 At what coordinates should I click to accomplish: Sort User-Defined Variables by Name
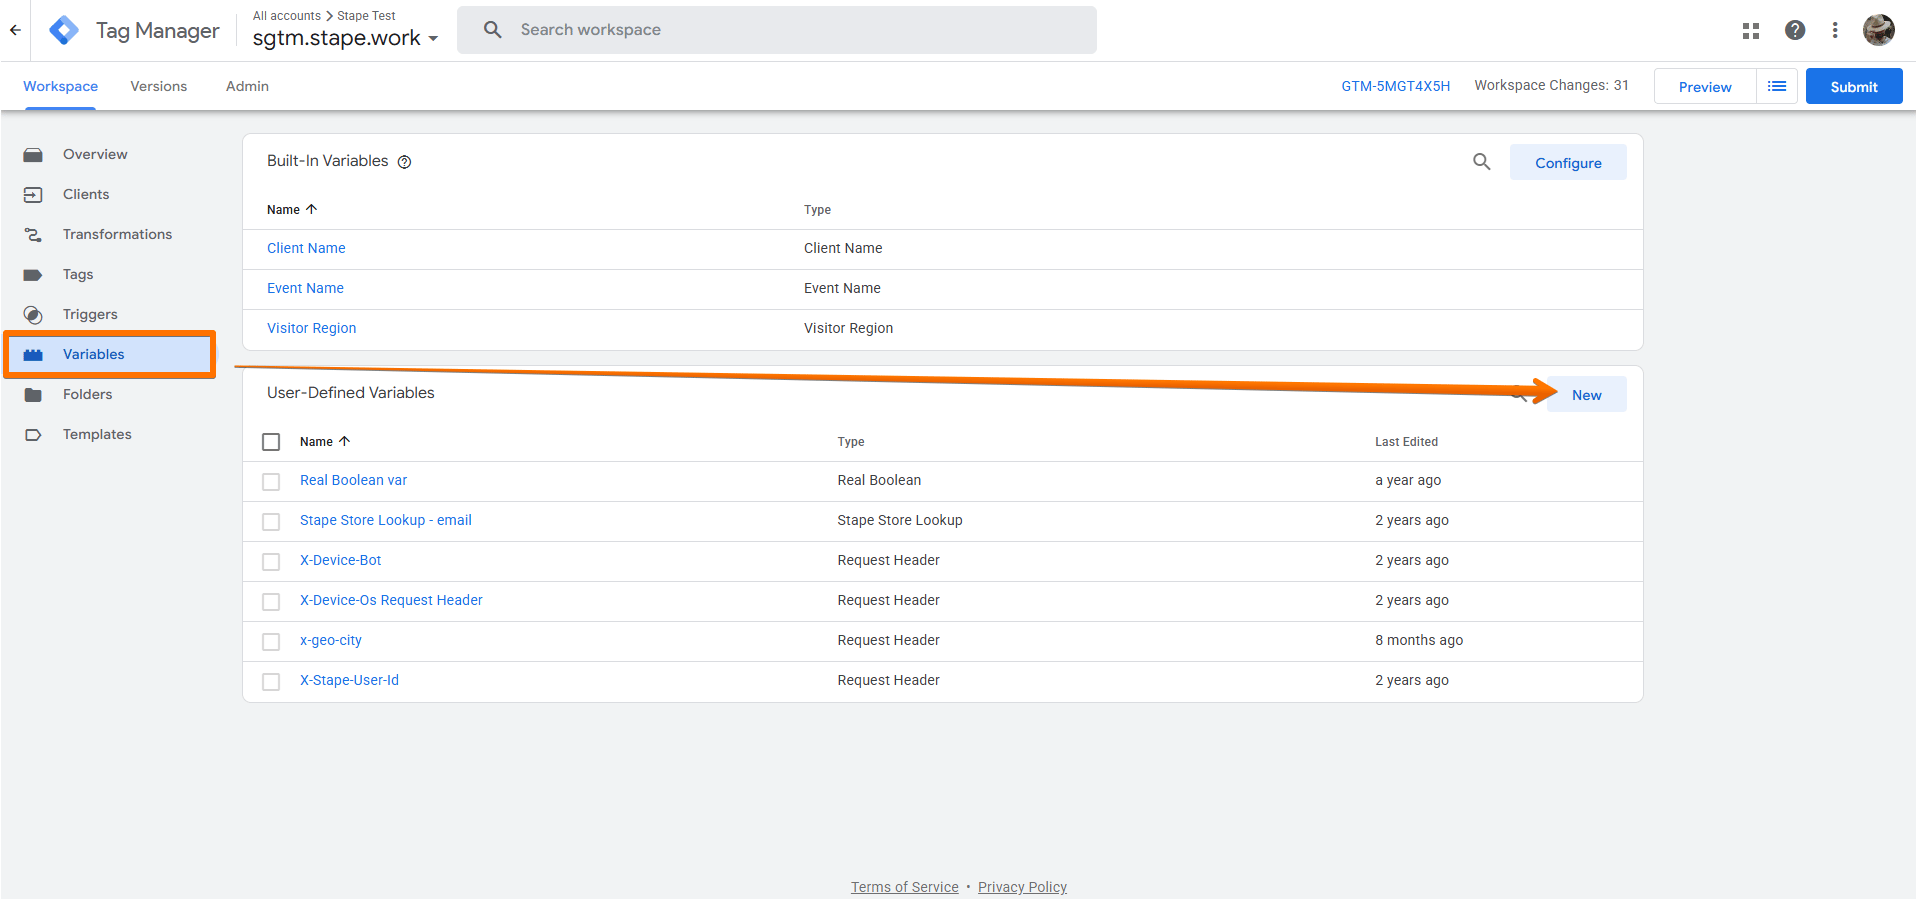click(325, 441)
